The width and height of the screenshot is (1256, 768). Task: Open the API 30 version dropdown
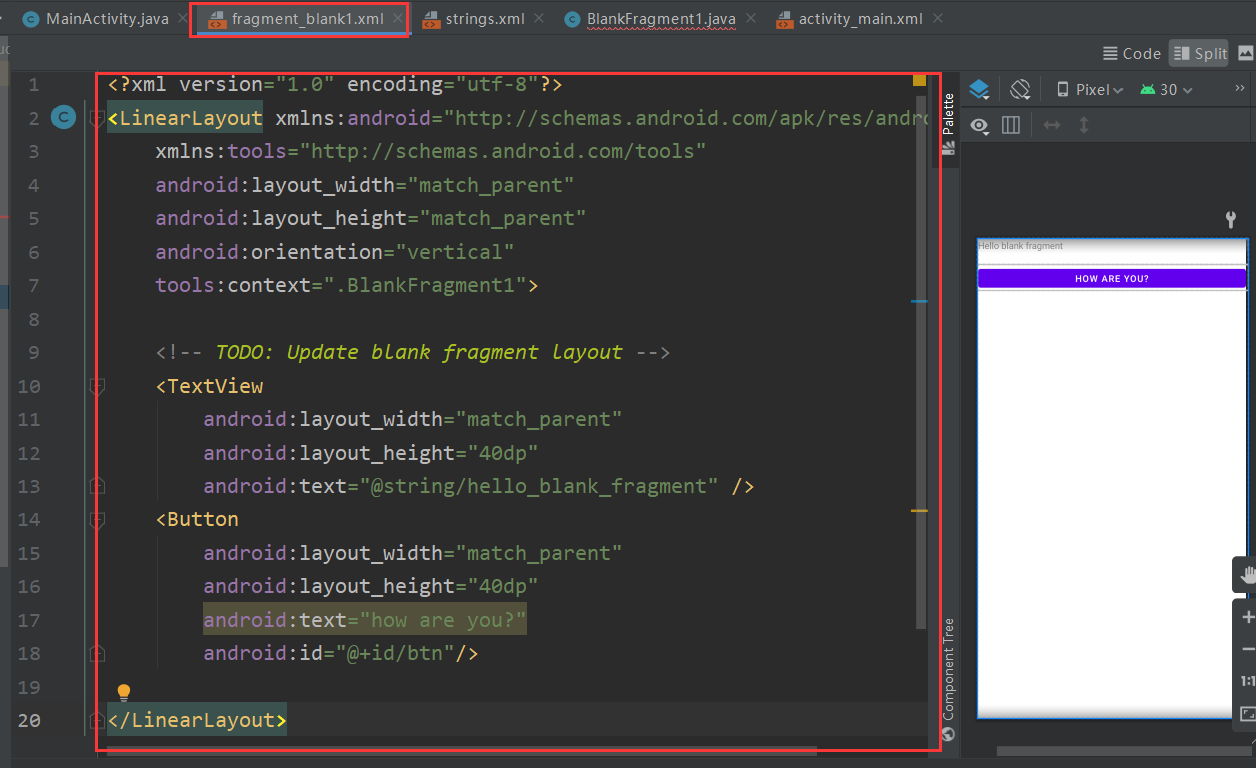click(1166, 90)
